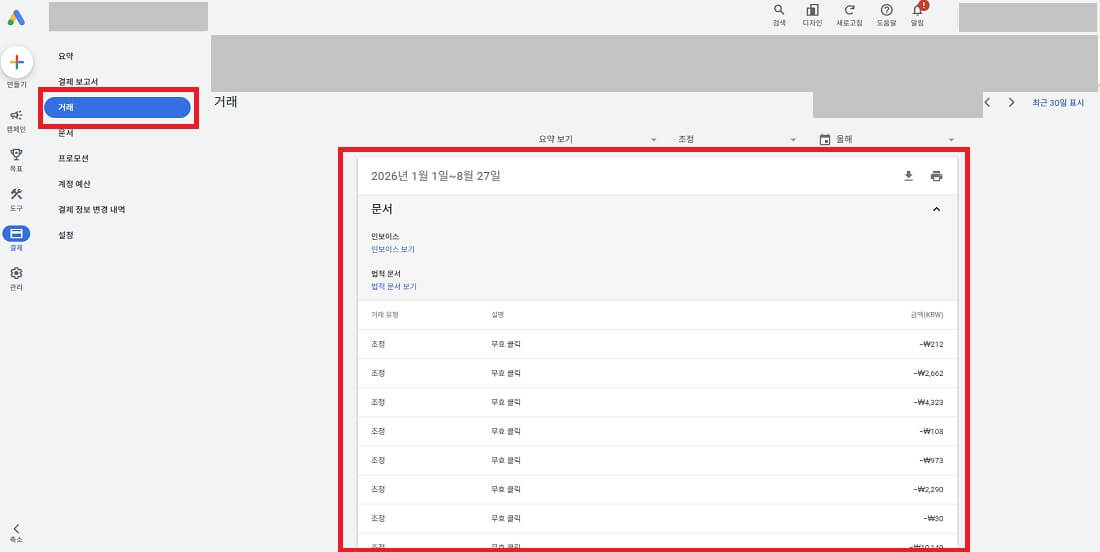Screen dimensions: 1100x552
Task: Open the 디자인 icon in header
Action: tap(812, 10)
